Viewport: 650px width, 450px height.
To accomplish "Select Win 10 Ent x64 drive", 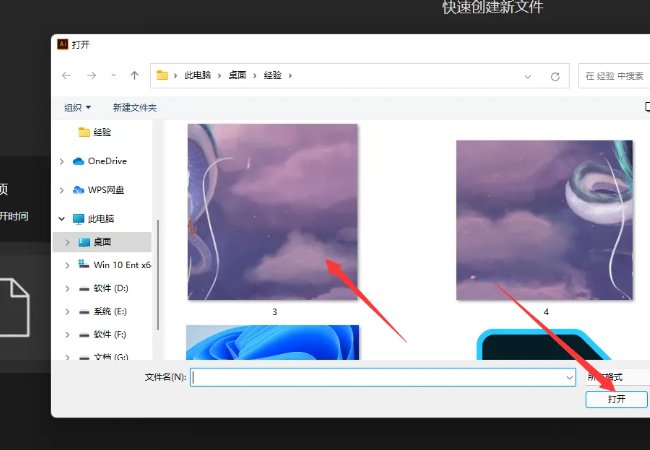I will tap(114, 265).
